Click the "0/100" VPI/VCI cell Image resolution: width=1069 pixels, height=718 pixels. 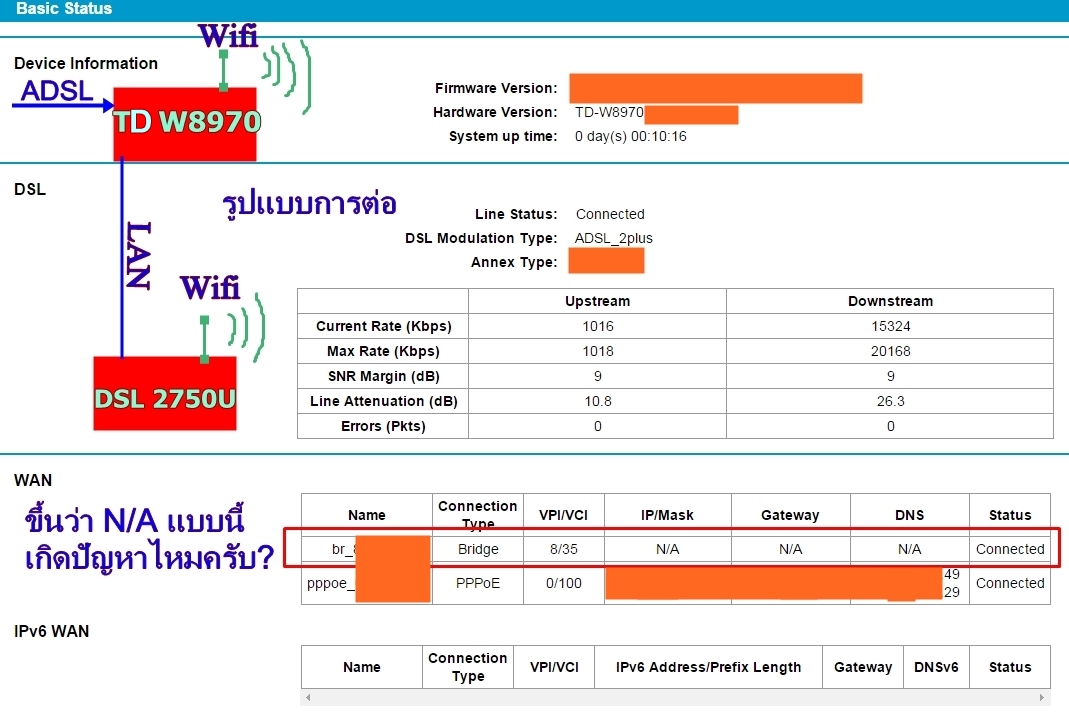(x=563, y=583)
